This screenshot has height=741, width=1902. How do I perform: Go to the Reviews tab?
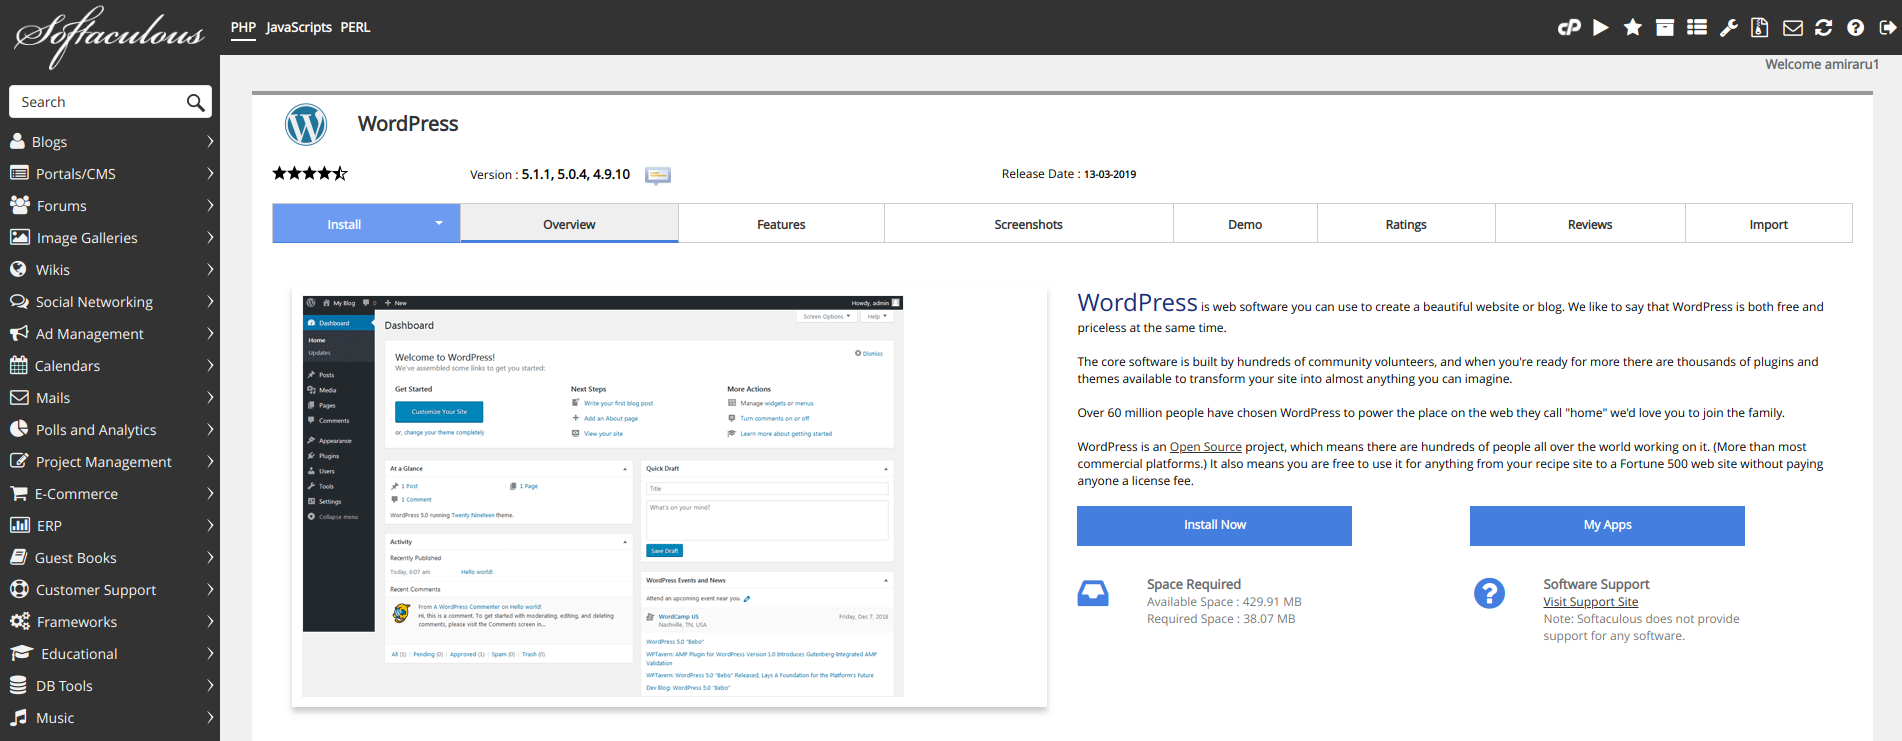coord(1590,224)
